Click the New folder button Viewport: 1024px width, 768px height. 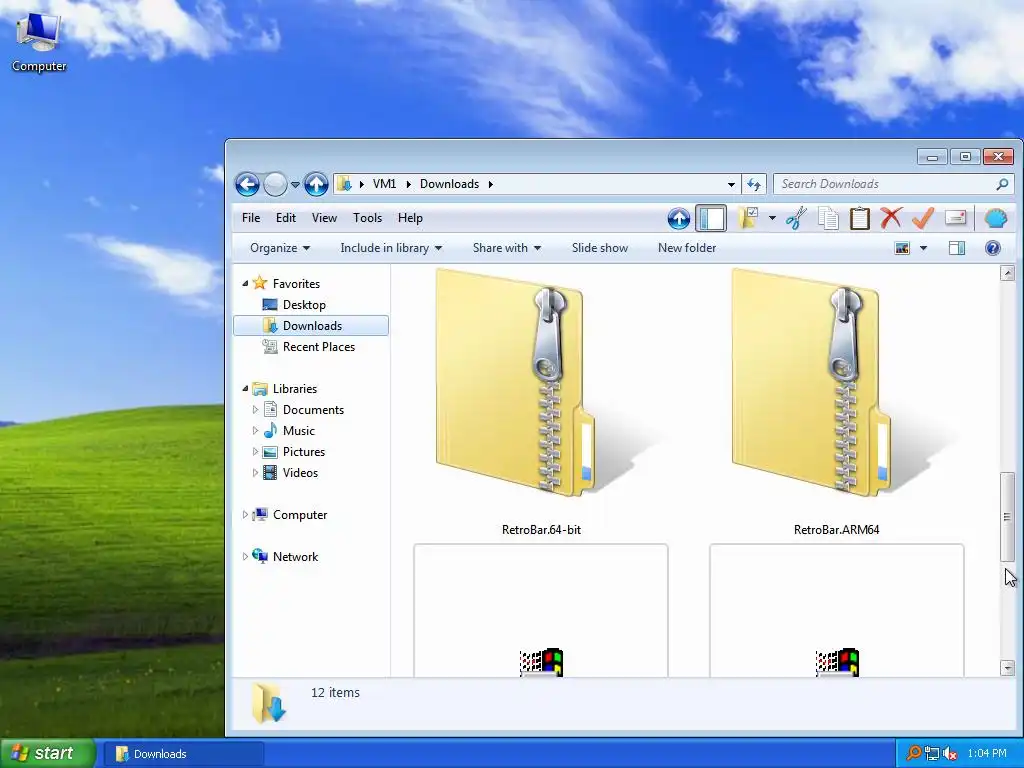click(x=686, y=248)
